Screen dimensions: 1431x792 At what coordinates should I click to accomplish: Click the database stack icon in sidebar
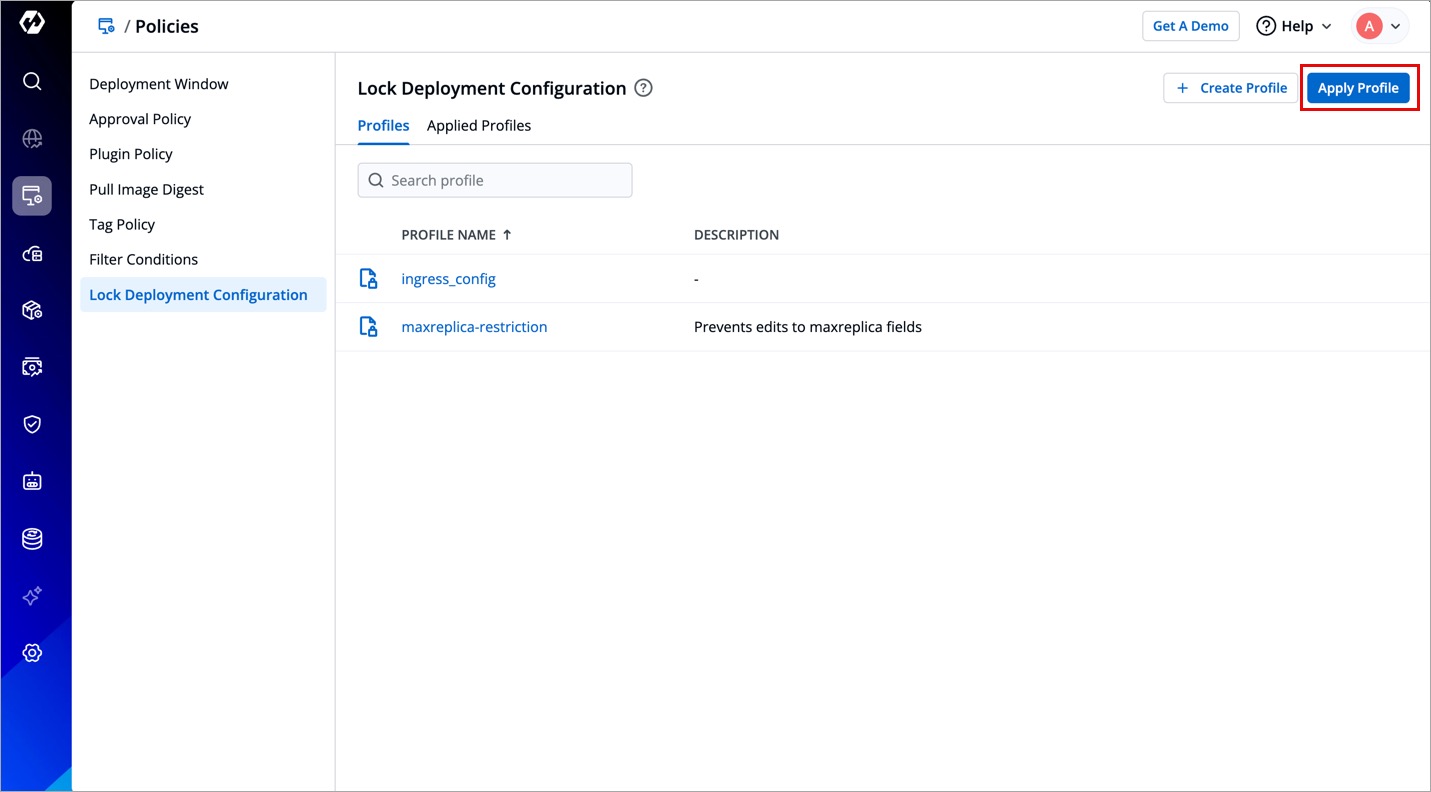[32, 539]
